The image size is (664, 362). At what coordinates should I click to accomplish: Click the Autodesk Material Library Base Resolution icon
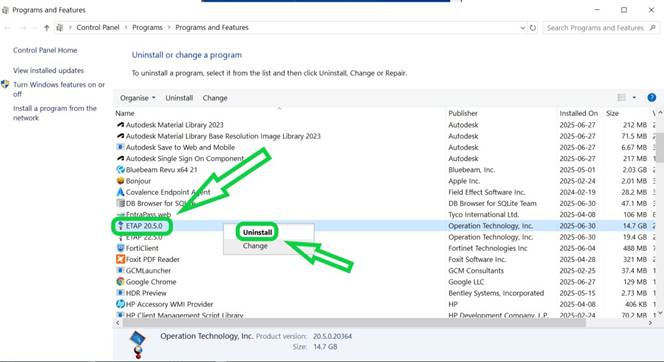(120, 136)
